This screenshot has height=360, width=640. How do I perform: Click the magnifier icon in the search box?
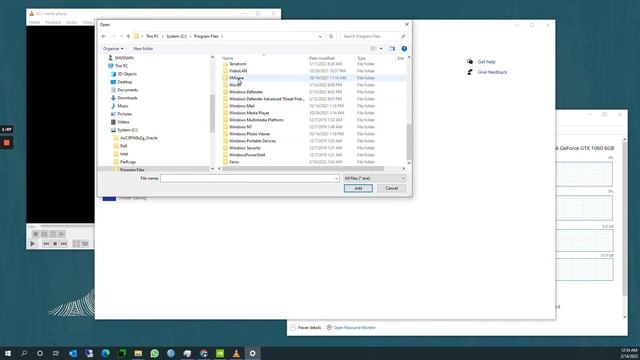(403, 36)
